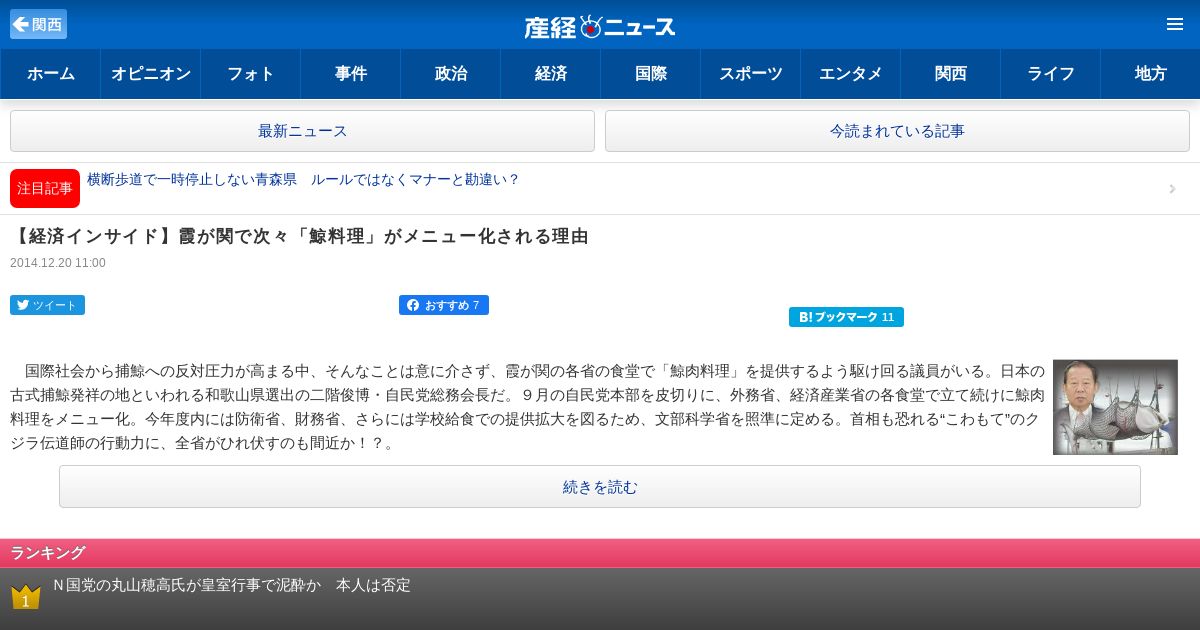1200x630 pixels.
Task: Open the ライフ tab
Action: click(x=1050, y=74)
